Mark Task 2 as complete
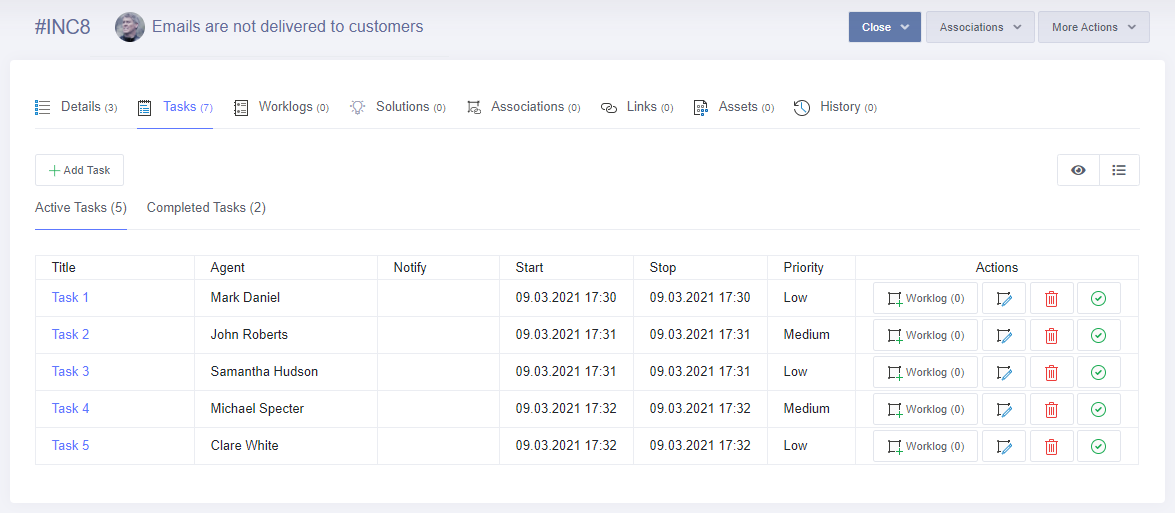 1098,335
